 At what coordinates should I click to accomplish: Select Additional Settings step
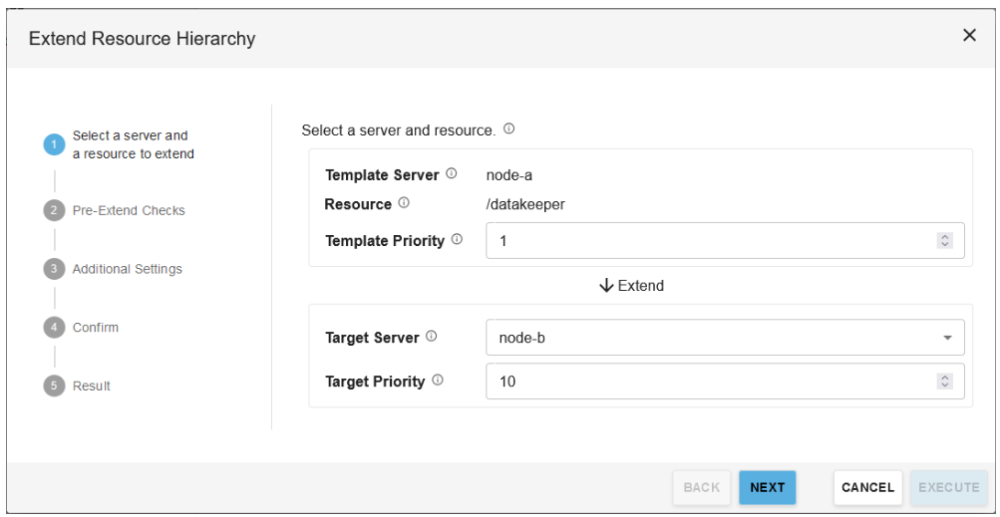point(127,269)
